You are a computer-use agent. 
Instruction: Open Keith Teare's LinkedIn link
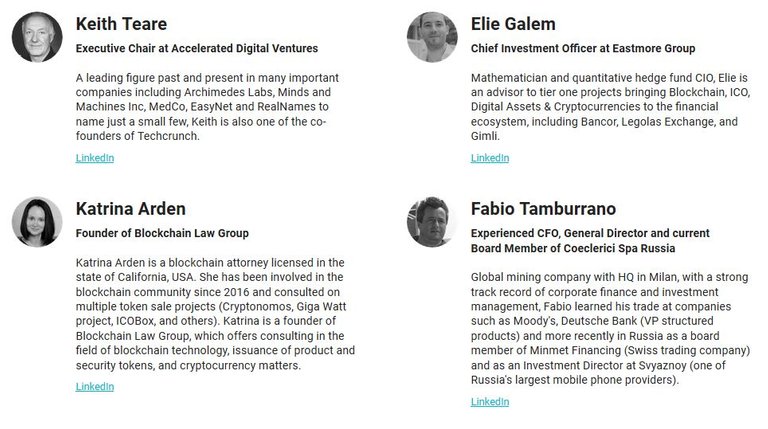(95, 158)
